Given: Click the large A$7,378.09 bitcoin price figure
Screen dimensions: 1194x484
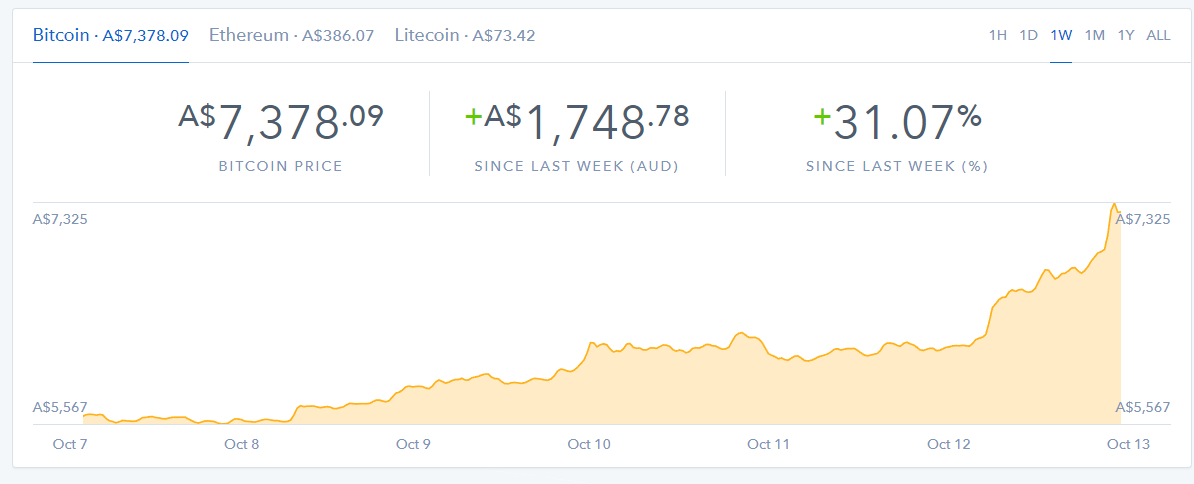Looking at the screenshot, I should click(281, 122).
